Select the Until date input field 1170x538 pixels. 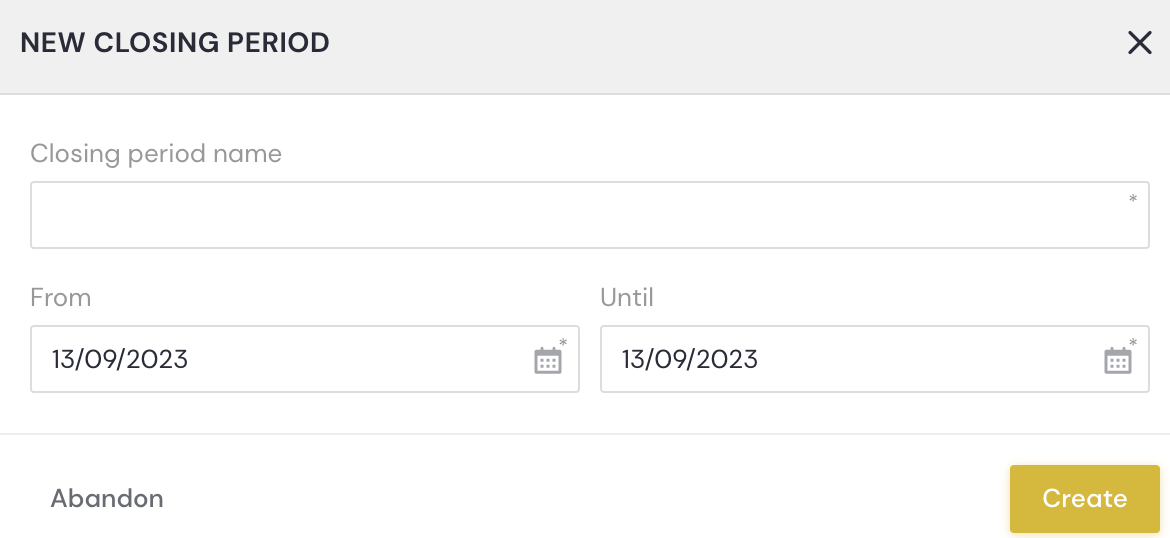(x=875, y=359)
